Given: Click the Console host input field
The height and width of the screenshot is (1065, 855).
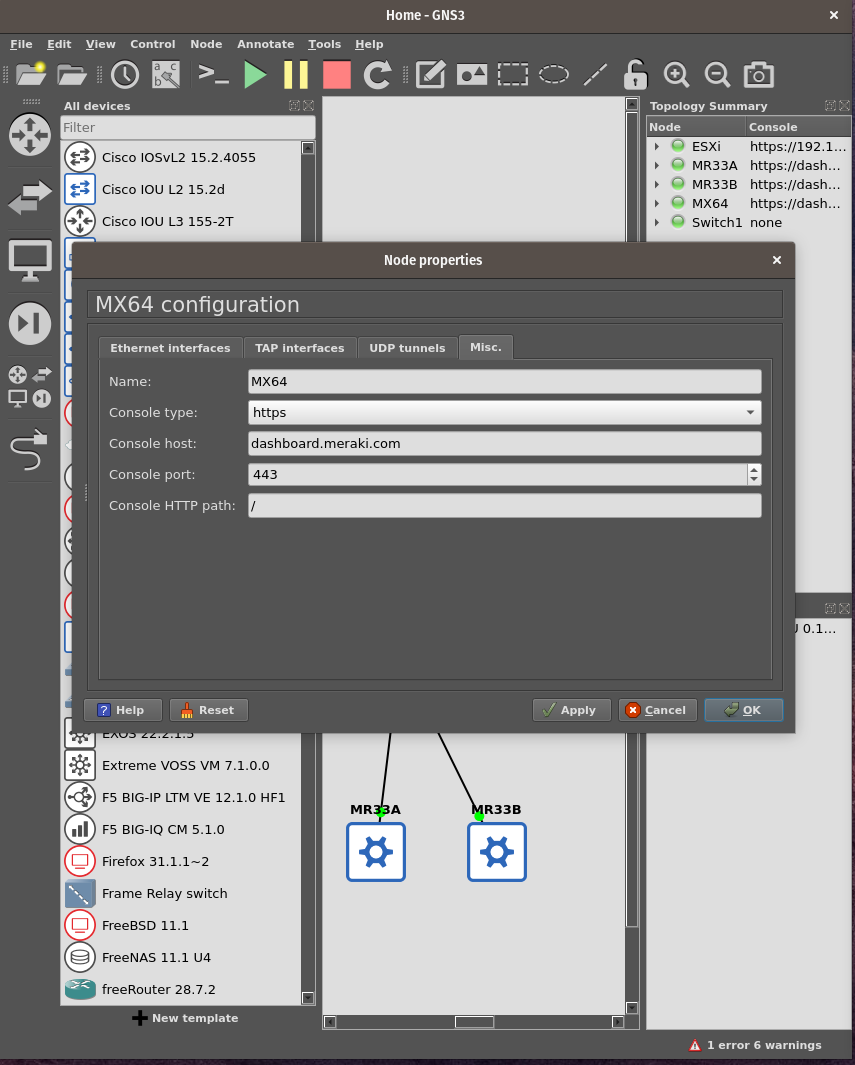Looking at the screenshot, I should (x=500, y=443).
